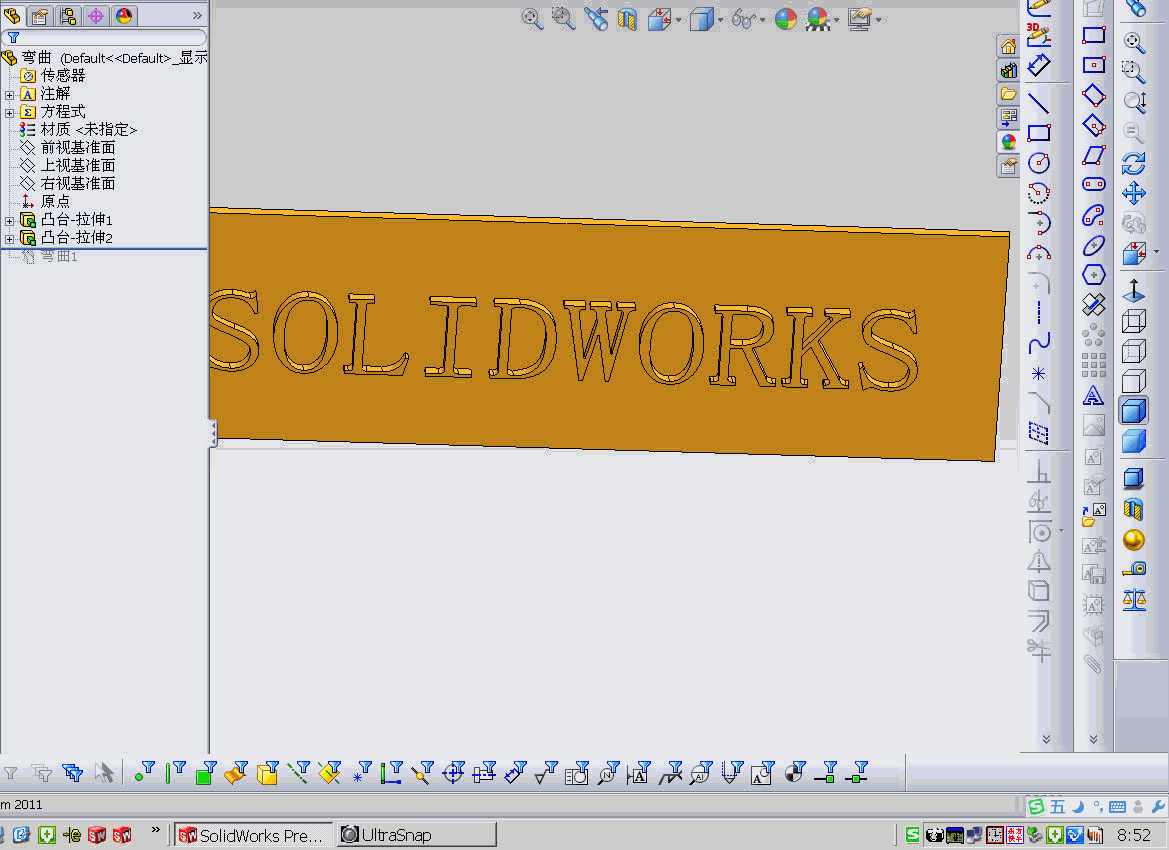
Task: Open the DimXpertManager tab icon
Action: [x=96, y=16]
